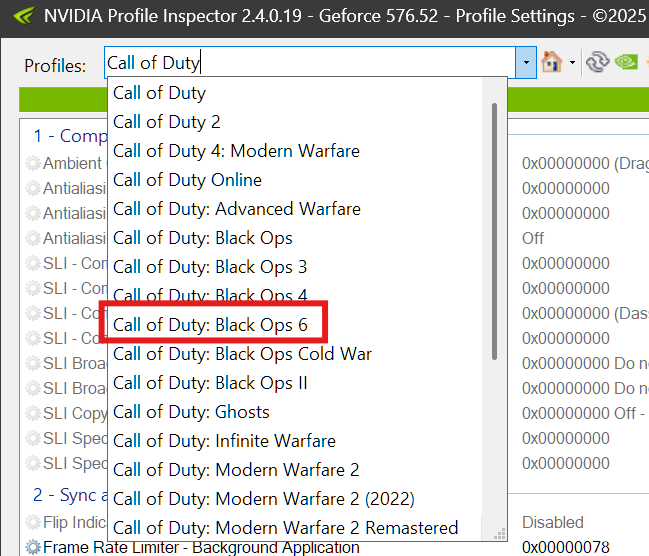Screen dimensions: 649x556
Task: Click the Ambient setting row label
Action: pos(72,163)
